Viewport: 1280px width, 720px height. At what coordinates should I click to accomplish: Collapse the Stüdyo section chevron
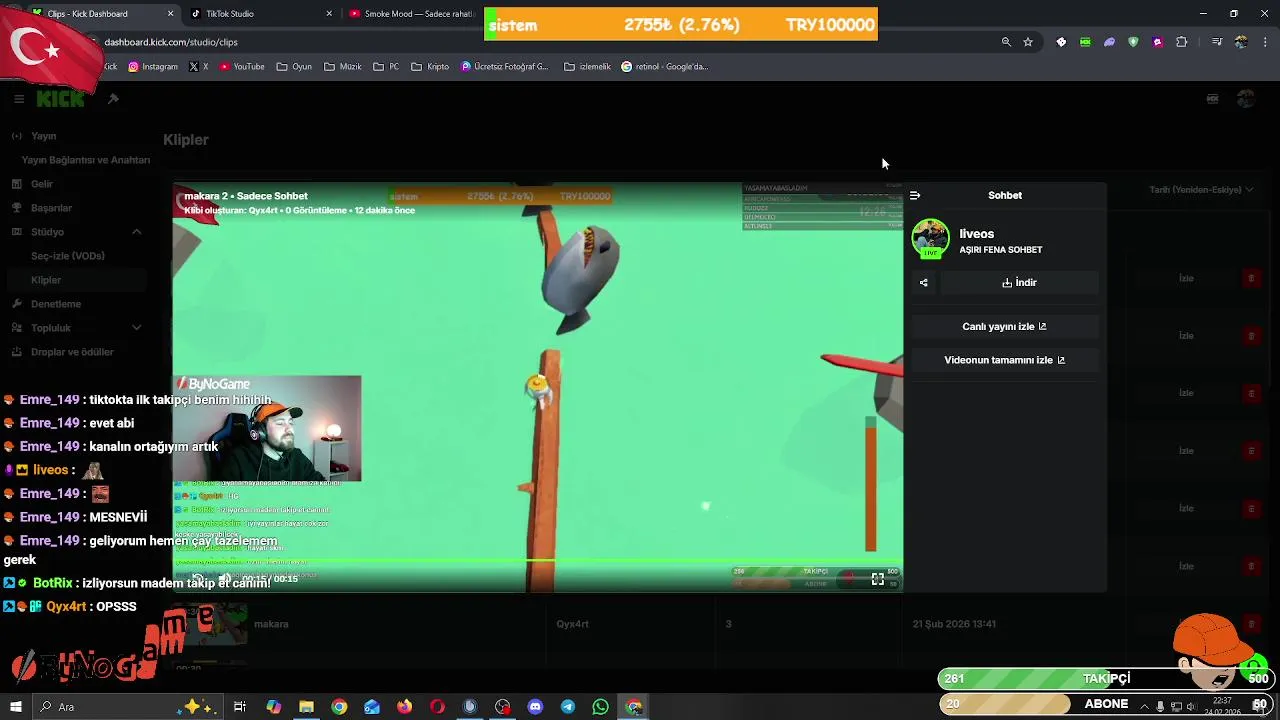point(137,232)
